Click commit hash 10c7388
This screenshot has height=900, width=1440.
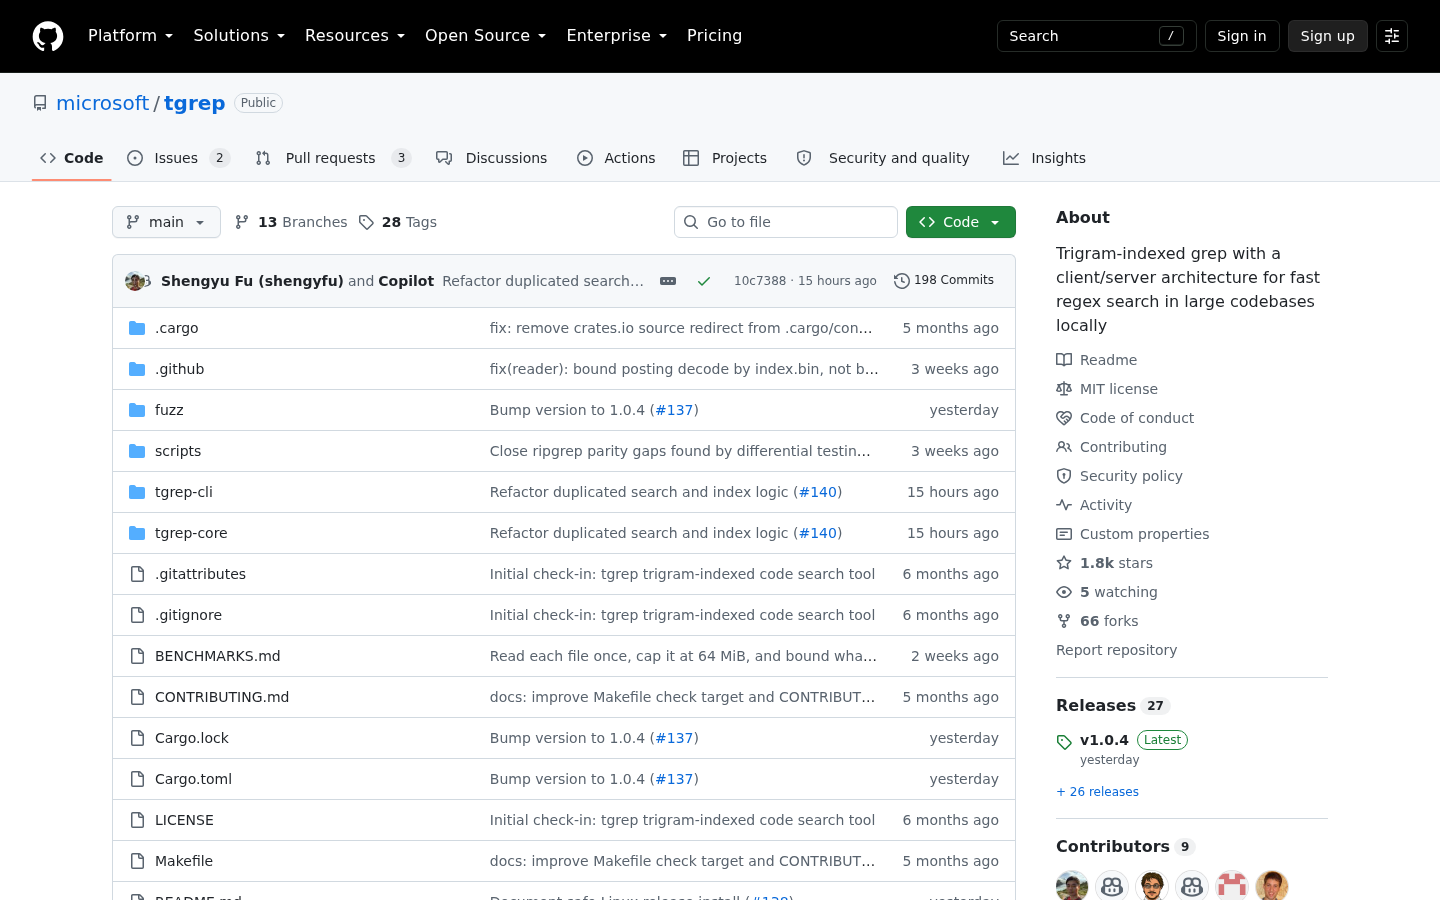(x=760, y=281)
